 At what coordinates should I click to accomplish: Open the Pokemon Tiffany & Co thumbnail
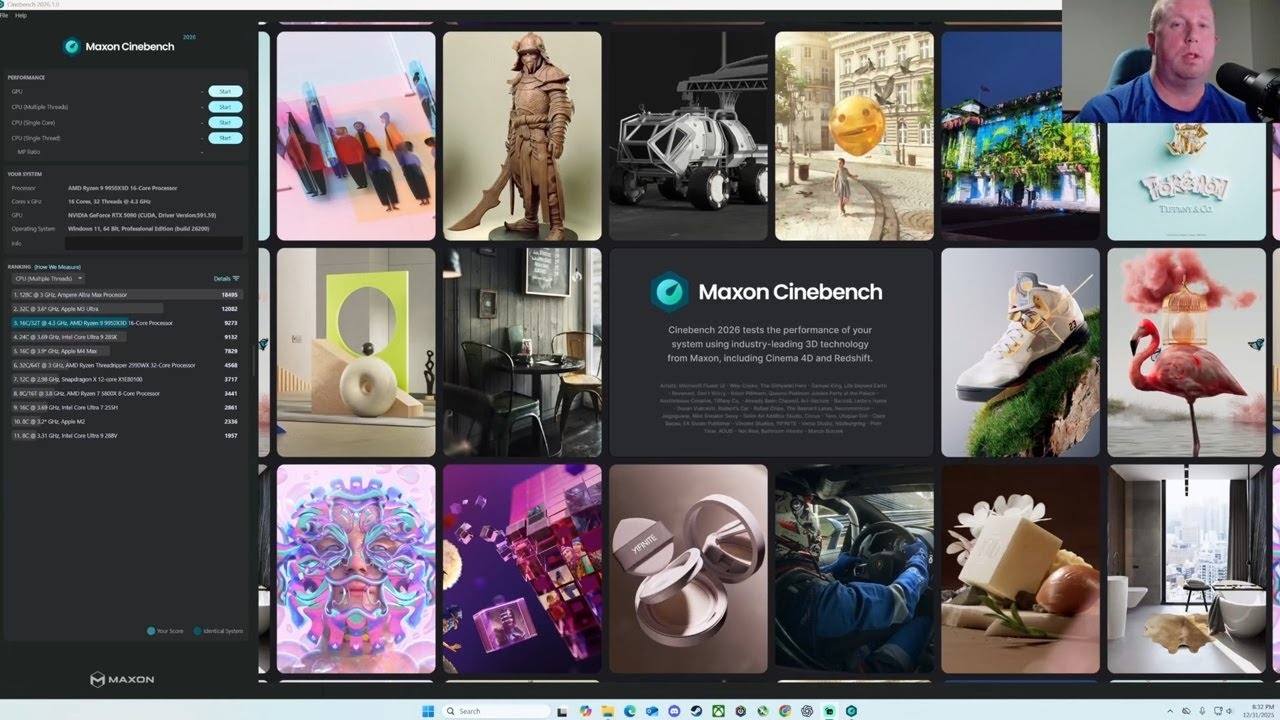click(1186, 181)
